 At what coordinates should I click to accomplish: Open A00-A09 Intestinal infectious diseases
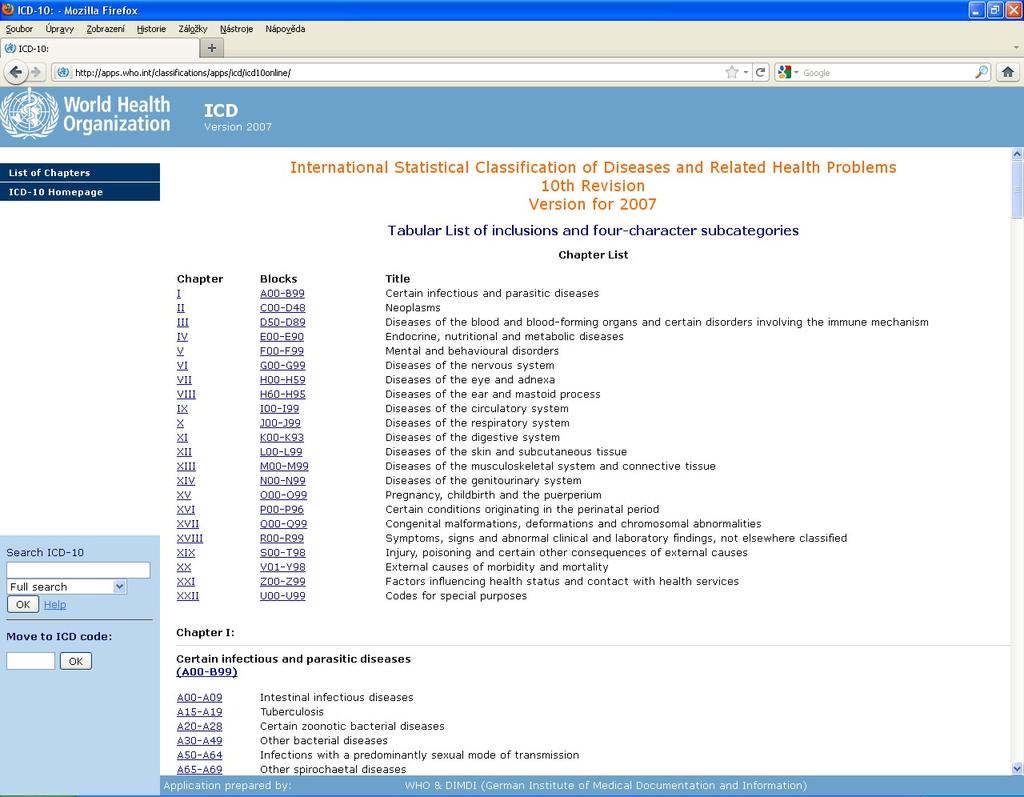pos(200,698)
